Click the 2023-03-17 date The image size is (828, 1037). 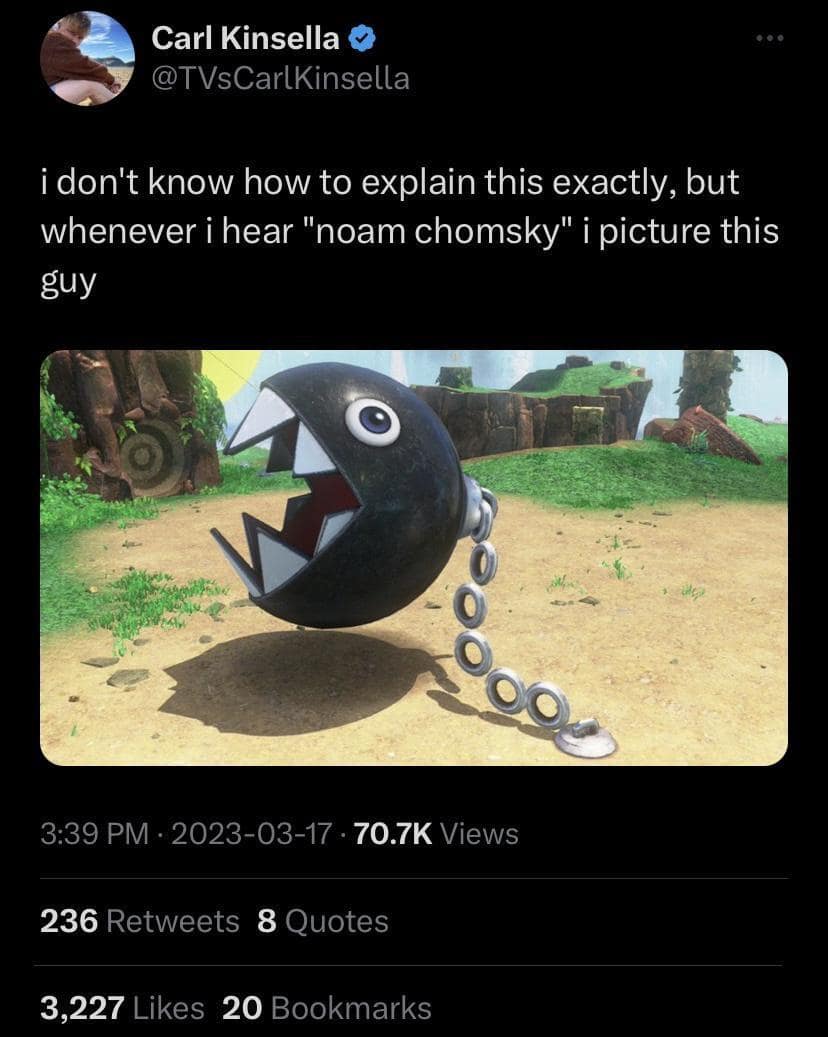tap(251, 833)
